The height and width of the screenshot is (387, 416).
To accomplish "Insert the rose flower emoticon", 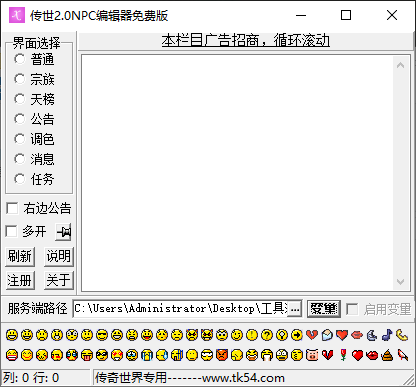I will click(343, 355).
